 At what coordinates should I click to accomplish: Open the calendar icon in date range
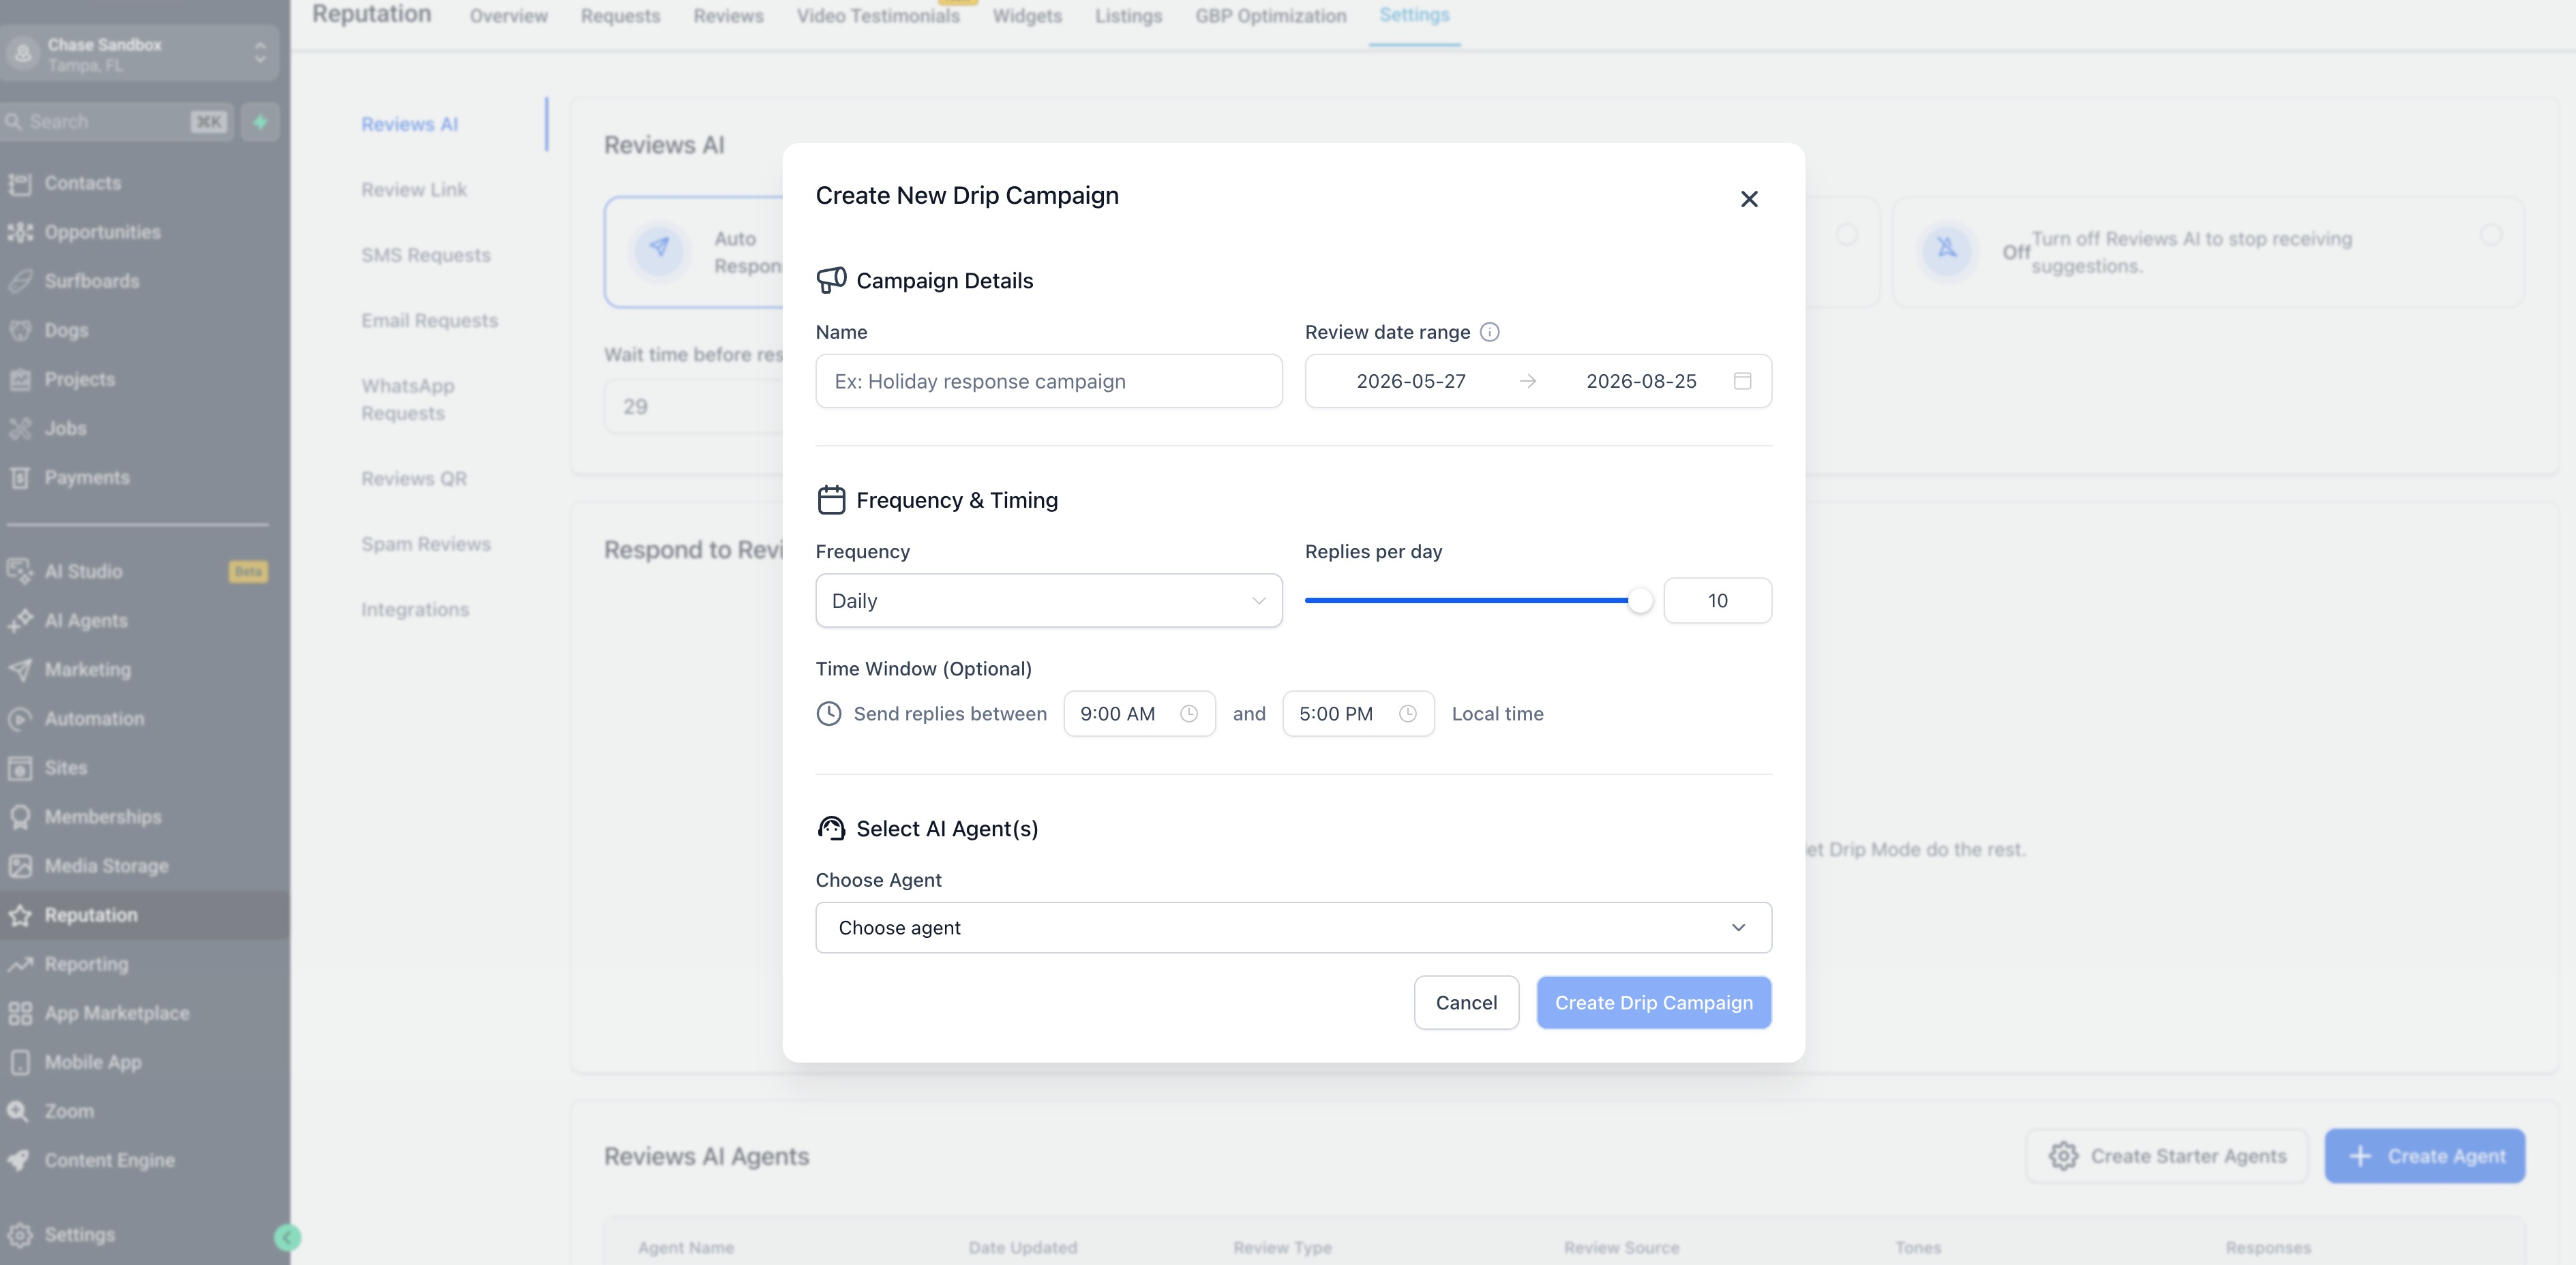coord(1742,381)
